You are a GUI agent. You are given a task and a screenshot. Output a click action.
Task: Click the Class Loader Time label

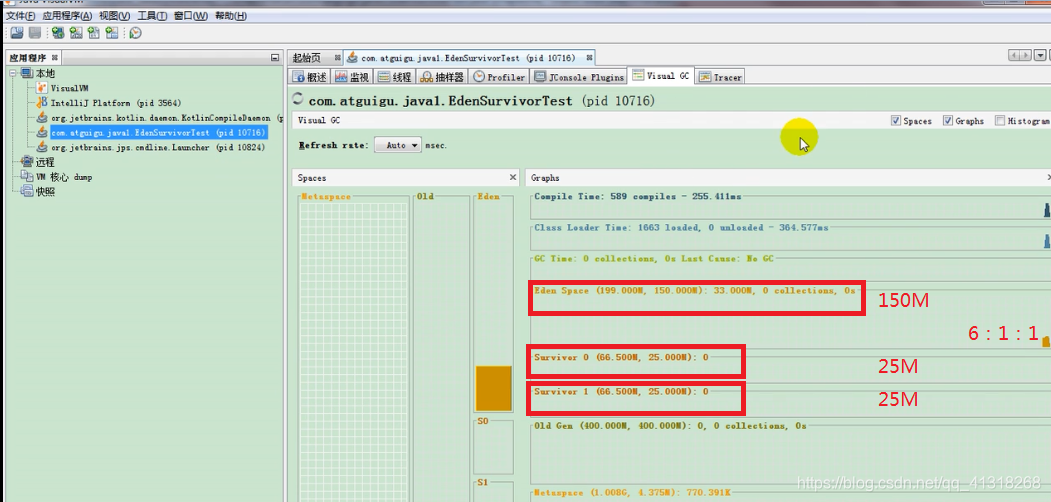tap(681, 227)
